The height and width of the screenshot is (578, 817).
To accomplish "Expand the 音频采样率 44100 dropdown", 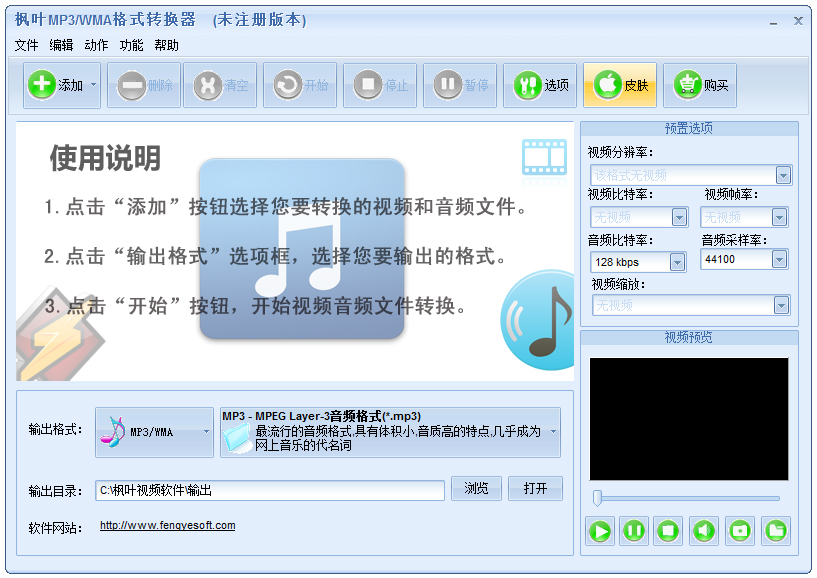I will point(779,259).
